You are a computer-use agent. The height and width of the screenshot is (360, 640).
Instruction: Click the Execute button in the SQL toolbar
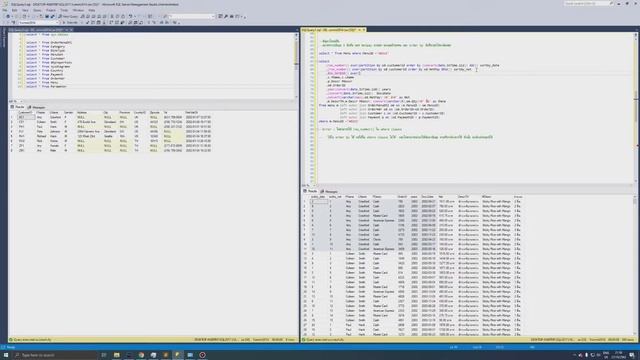[71, 22]
